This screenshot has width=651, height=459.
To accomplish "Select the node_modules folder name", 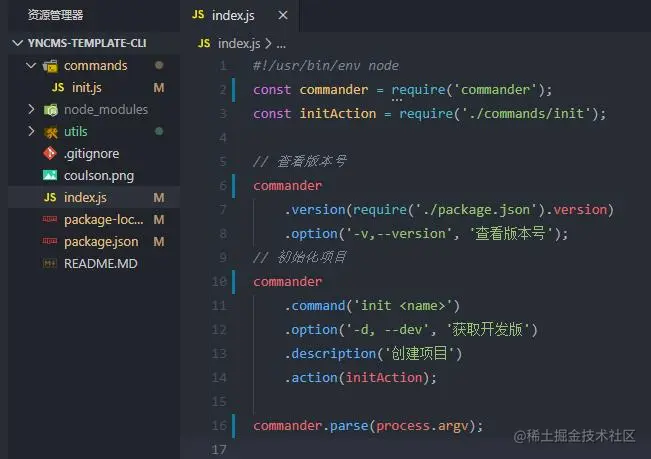I will point(106,110).
